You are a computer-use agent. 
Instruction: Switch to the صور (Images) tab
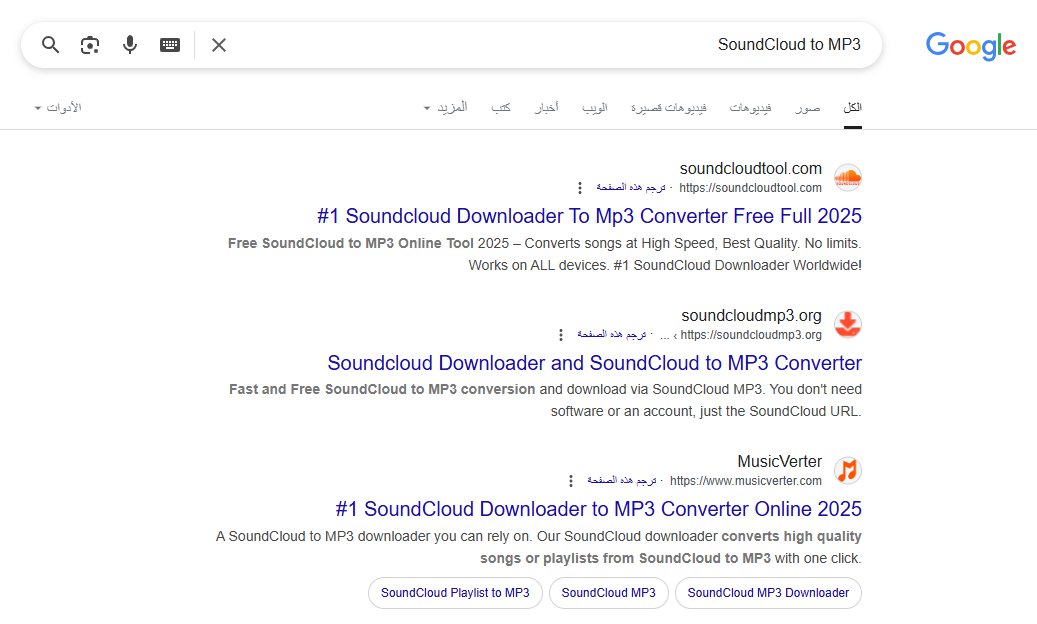tap(806, 107)
